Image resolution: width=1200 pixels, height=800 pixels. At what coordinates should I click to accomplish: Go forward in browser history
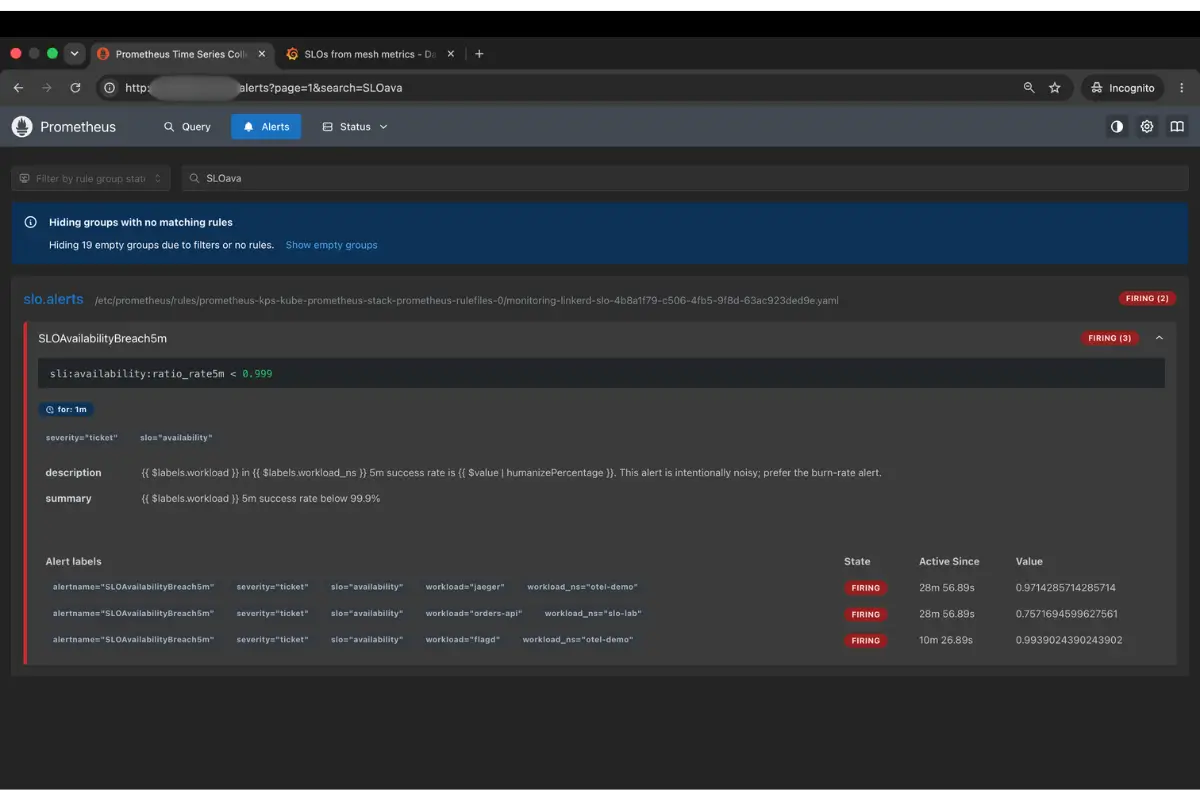46,88
